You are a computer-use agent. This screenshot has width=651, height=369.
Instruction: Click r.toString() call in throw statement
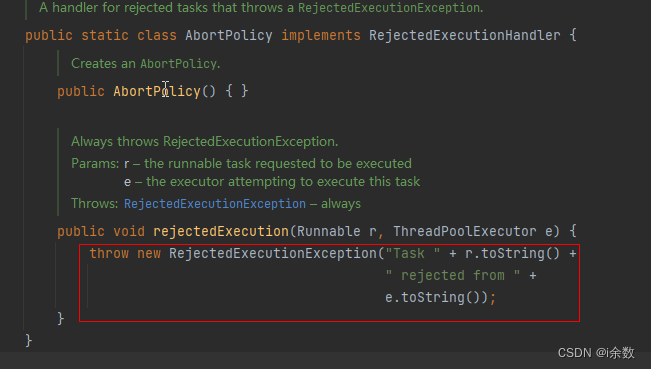point(512,253)
